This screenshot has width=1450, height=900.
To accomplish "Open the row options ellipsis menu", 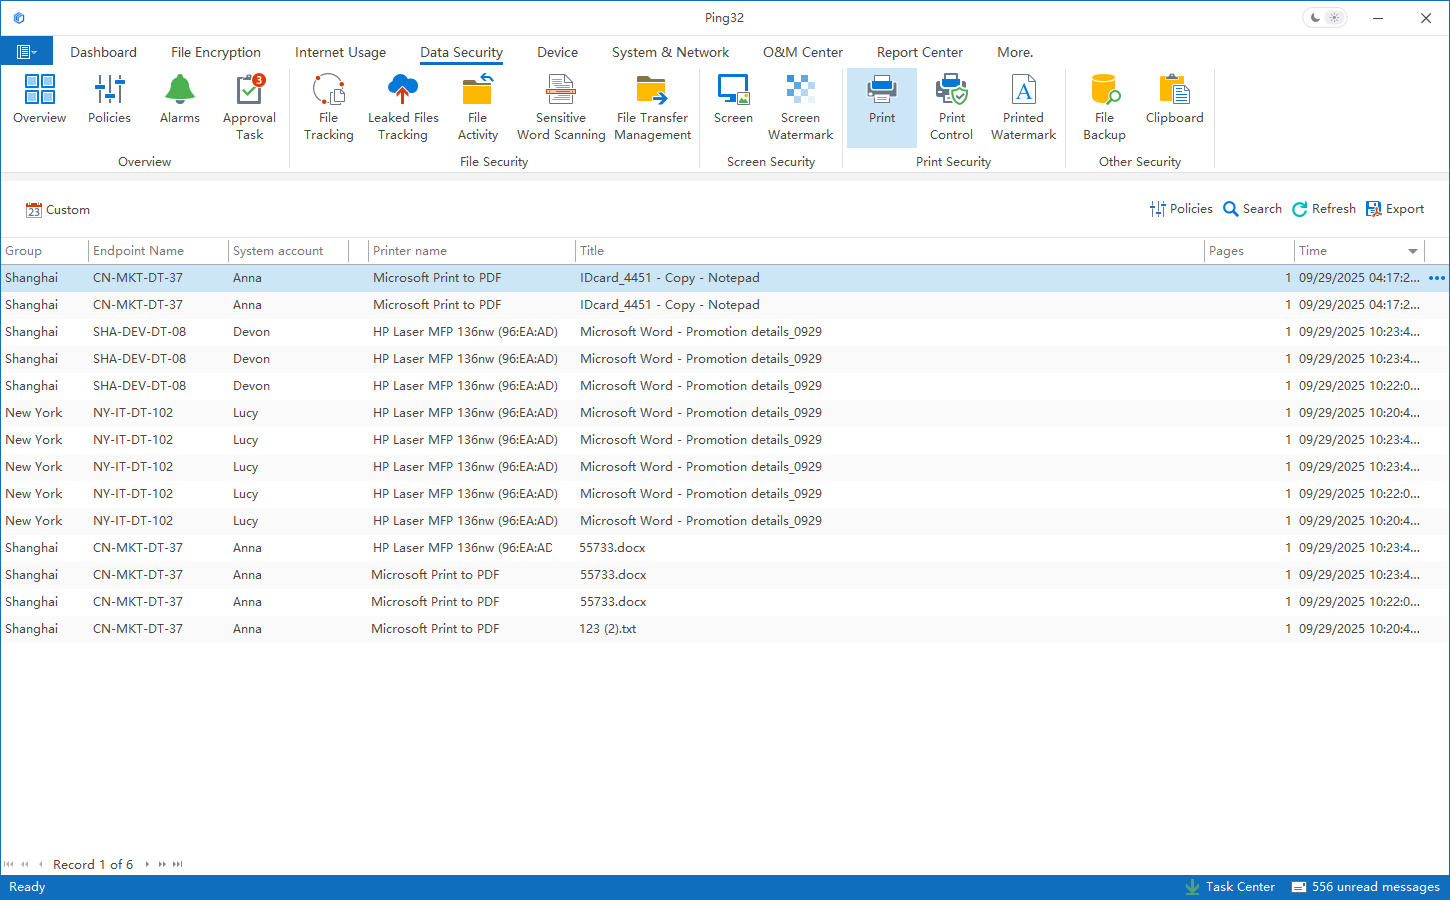I will point(1437,278).
